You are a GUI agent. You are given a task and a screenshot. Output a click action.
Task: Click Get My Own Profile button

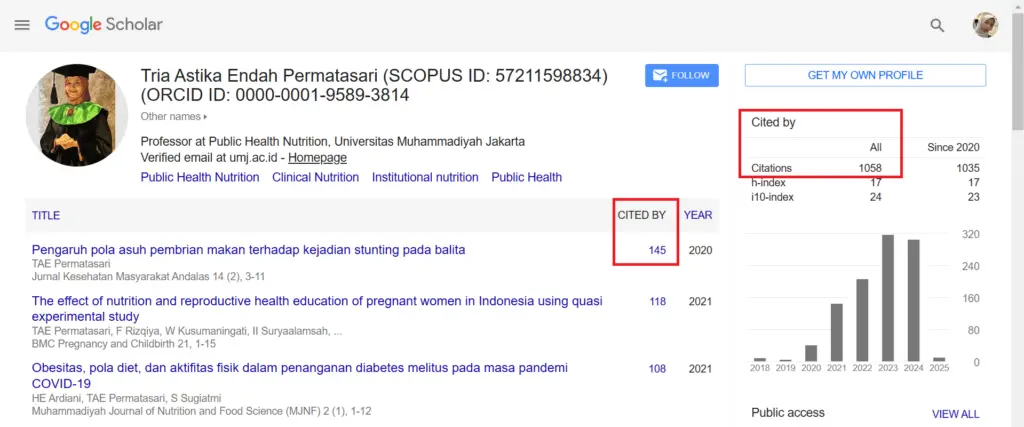pos(865,75)
